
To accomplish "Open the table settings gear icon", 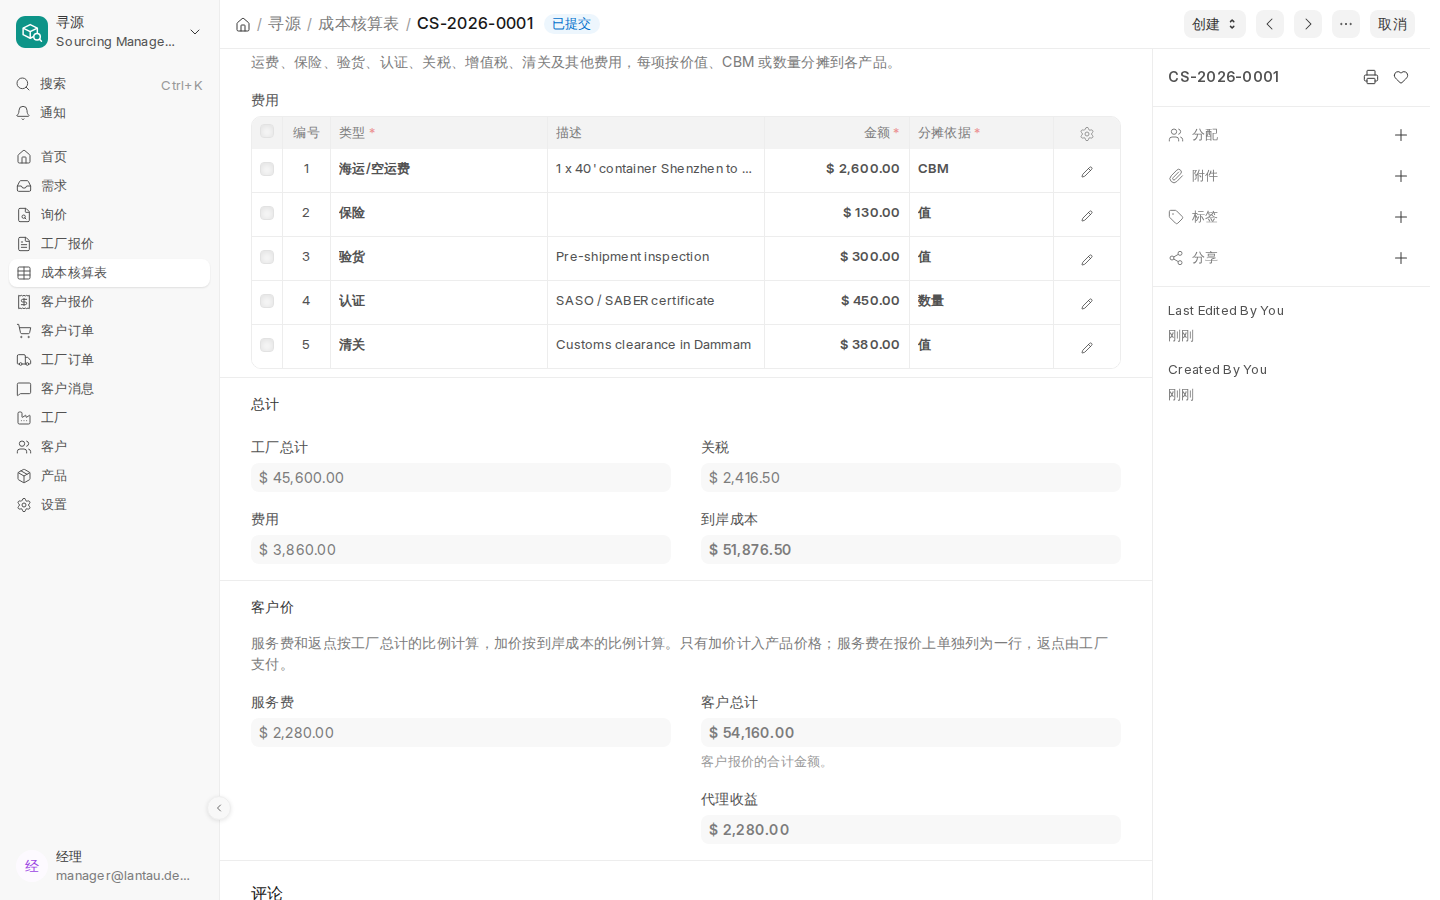I will (1087, 133).
